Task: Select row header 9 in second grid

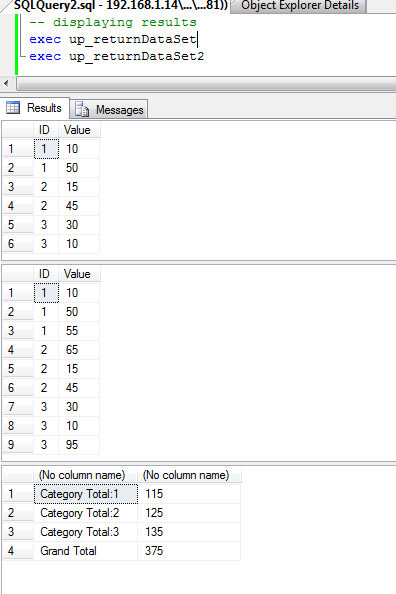Action: point(18,444)
